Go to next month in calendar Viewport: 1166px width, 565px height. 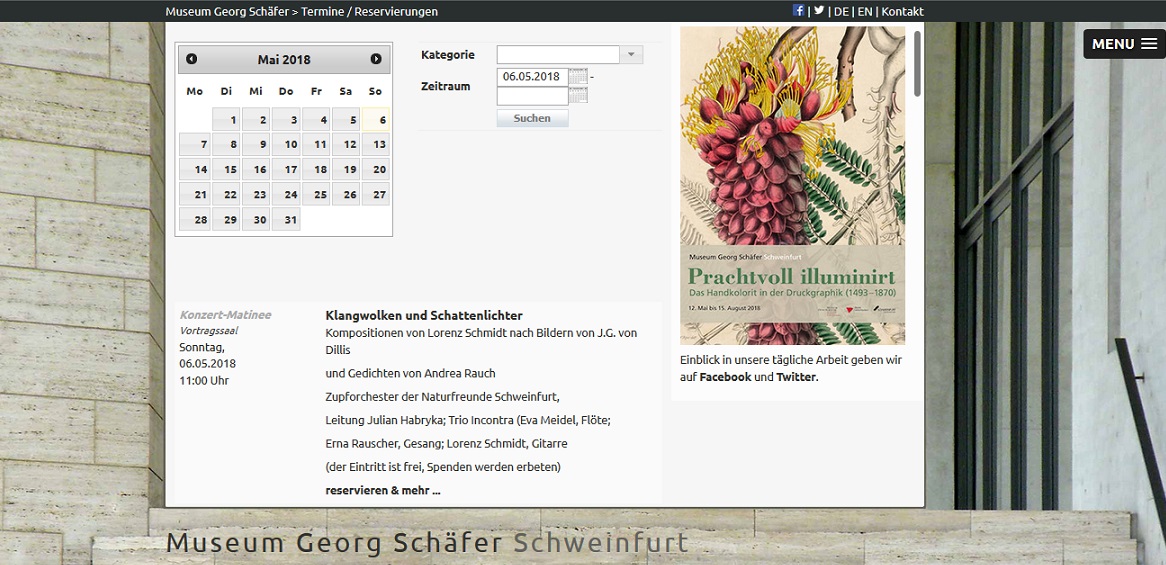click(x=376, y=59)
